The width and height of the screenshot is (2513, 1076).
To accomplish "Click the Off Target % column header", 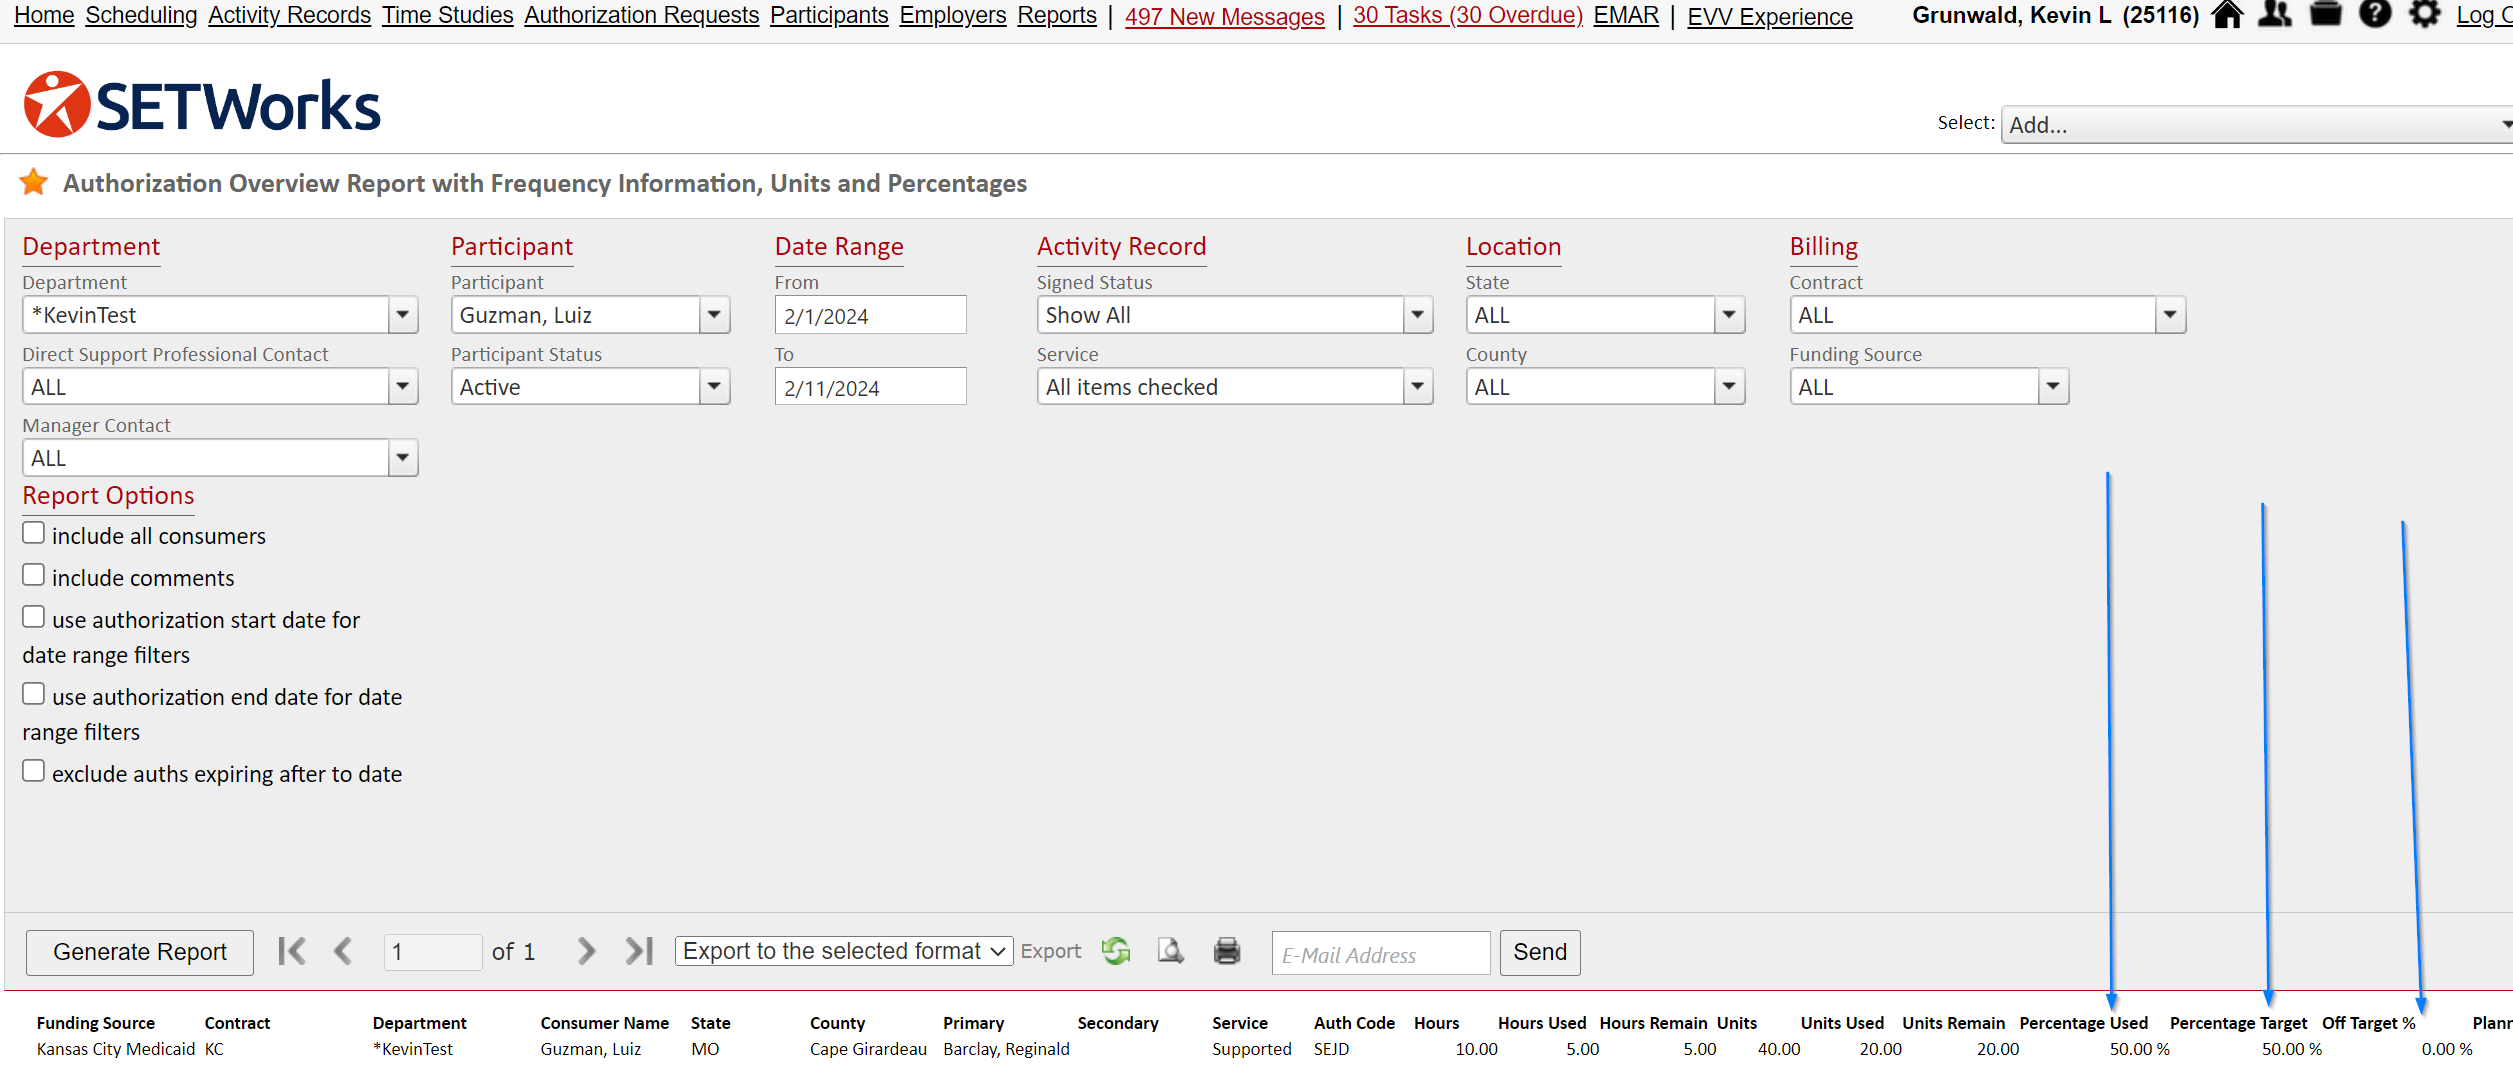I will pos(2368,1023).
